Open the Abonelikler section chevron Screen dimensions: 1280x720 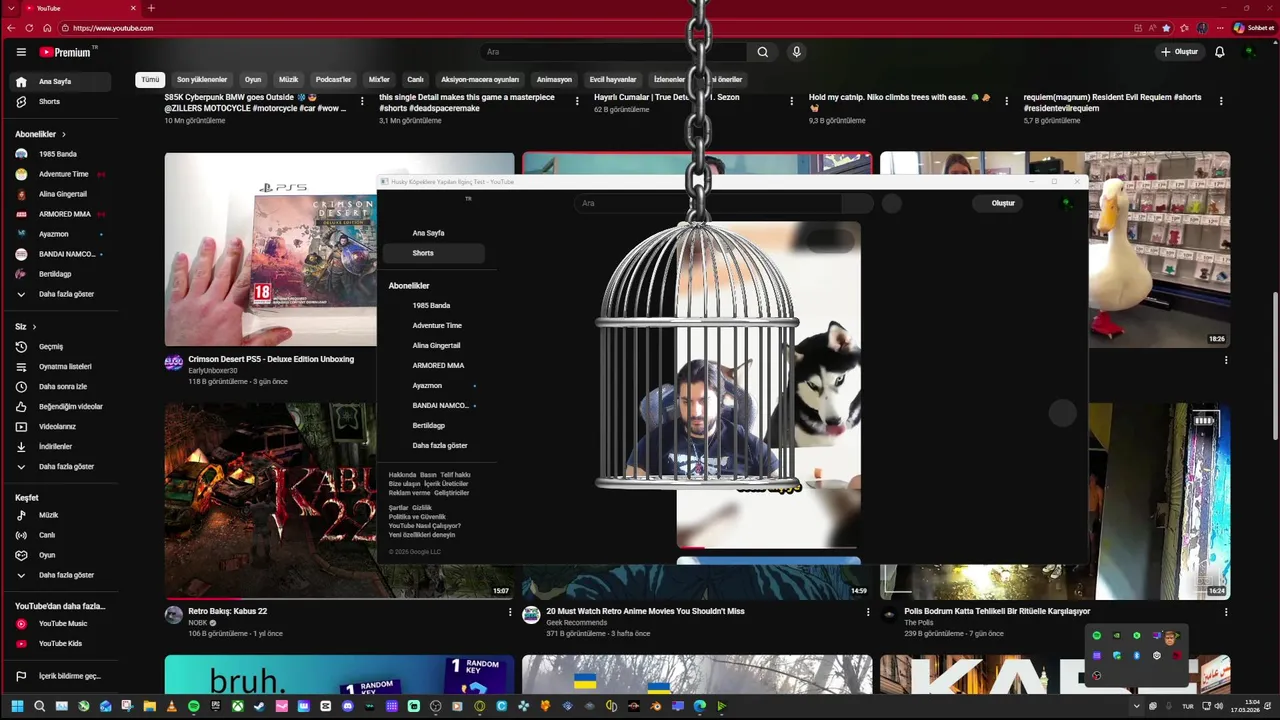[63, 134]
